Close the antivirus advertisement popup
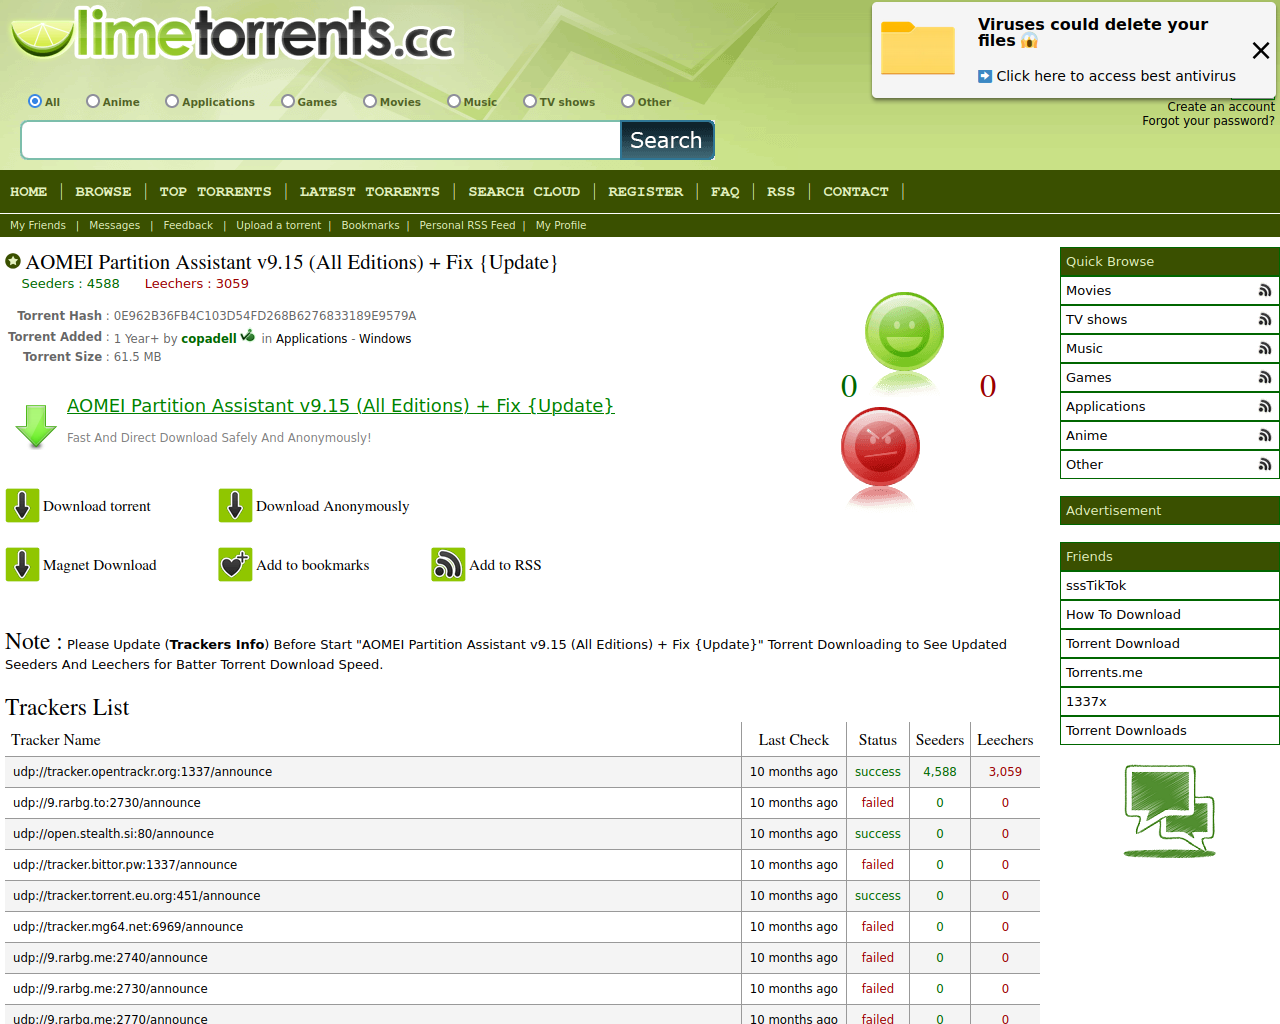 click(1261, 50)
